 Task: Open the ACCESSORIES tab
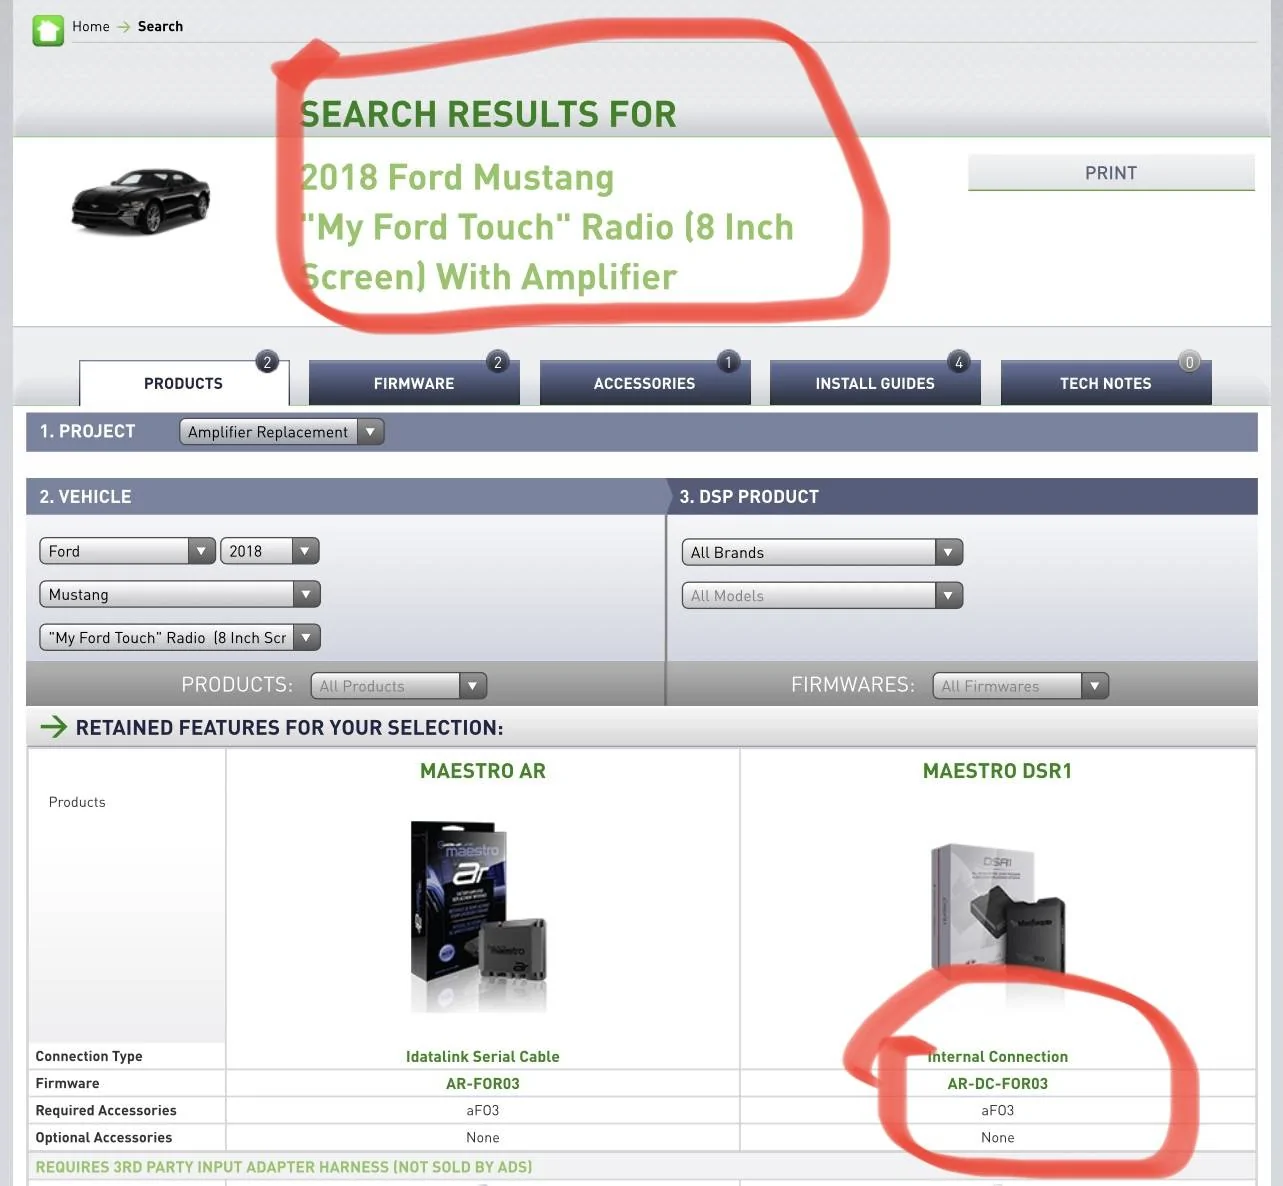point(645,383)
